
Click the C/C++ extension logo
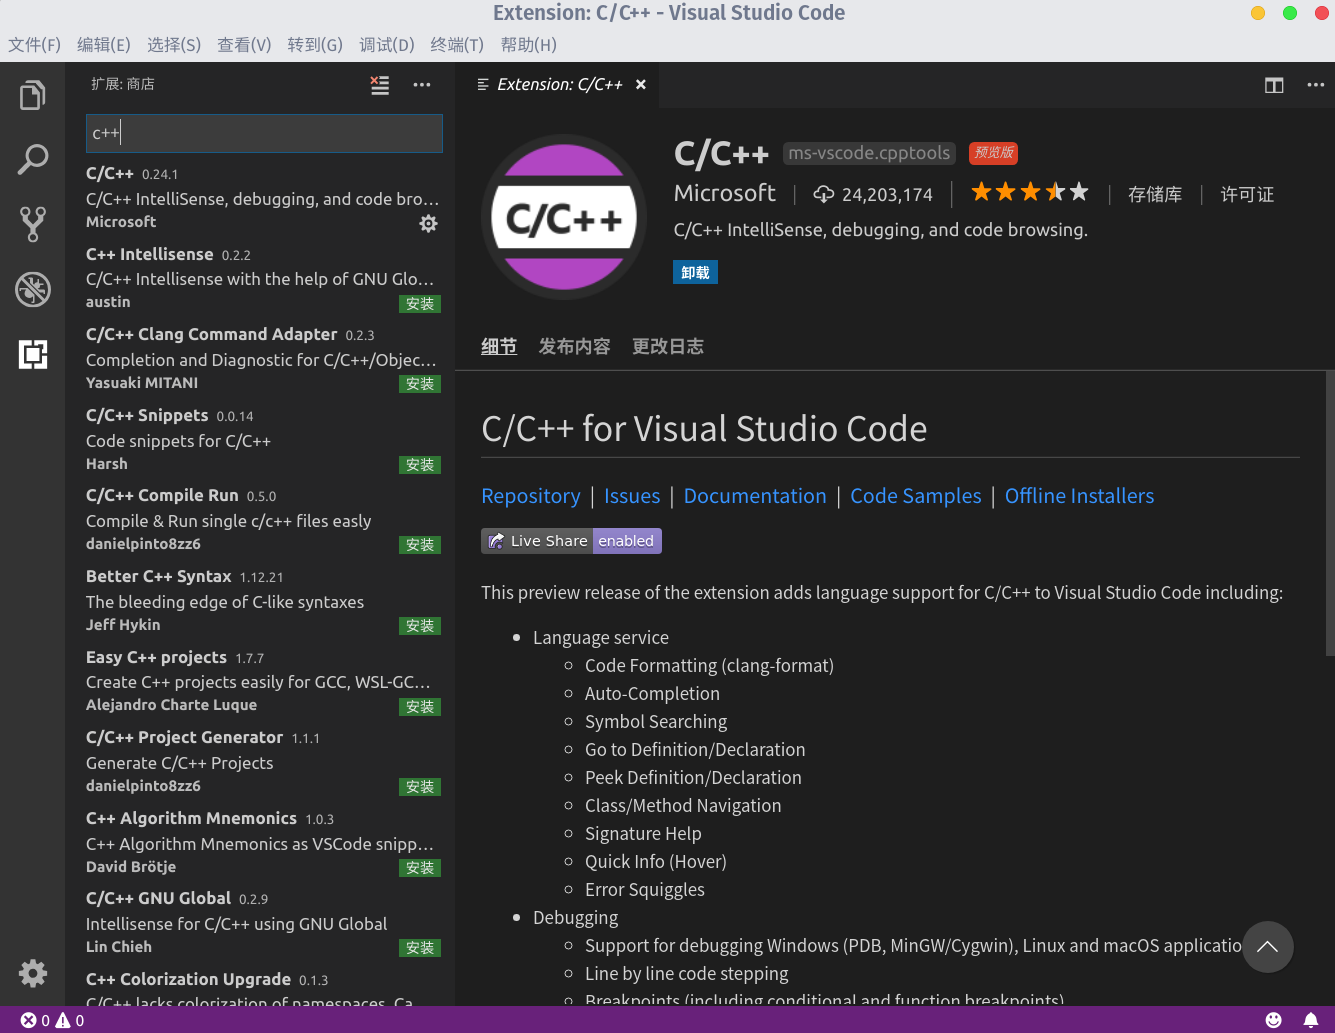(564, 217)
